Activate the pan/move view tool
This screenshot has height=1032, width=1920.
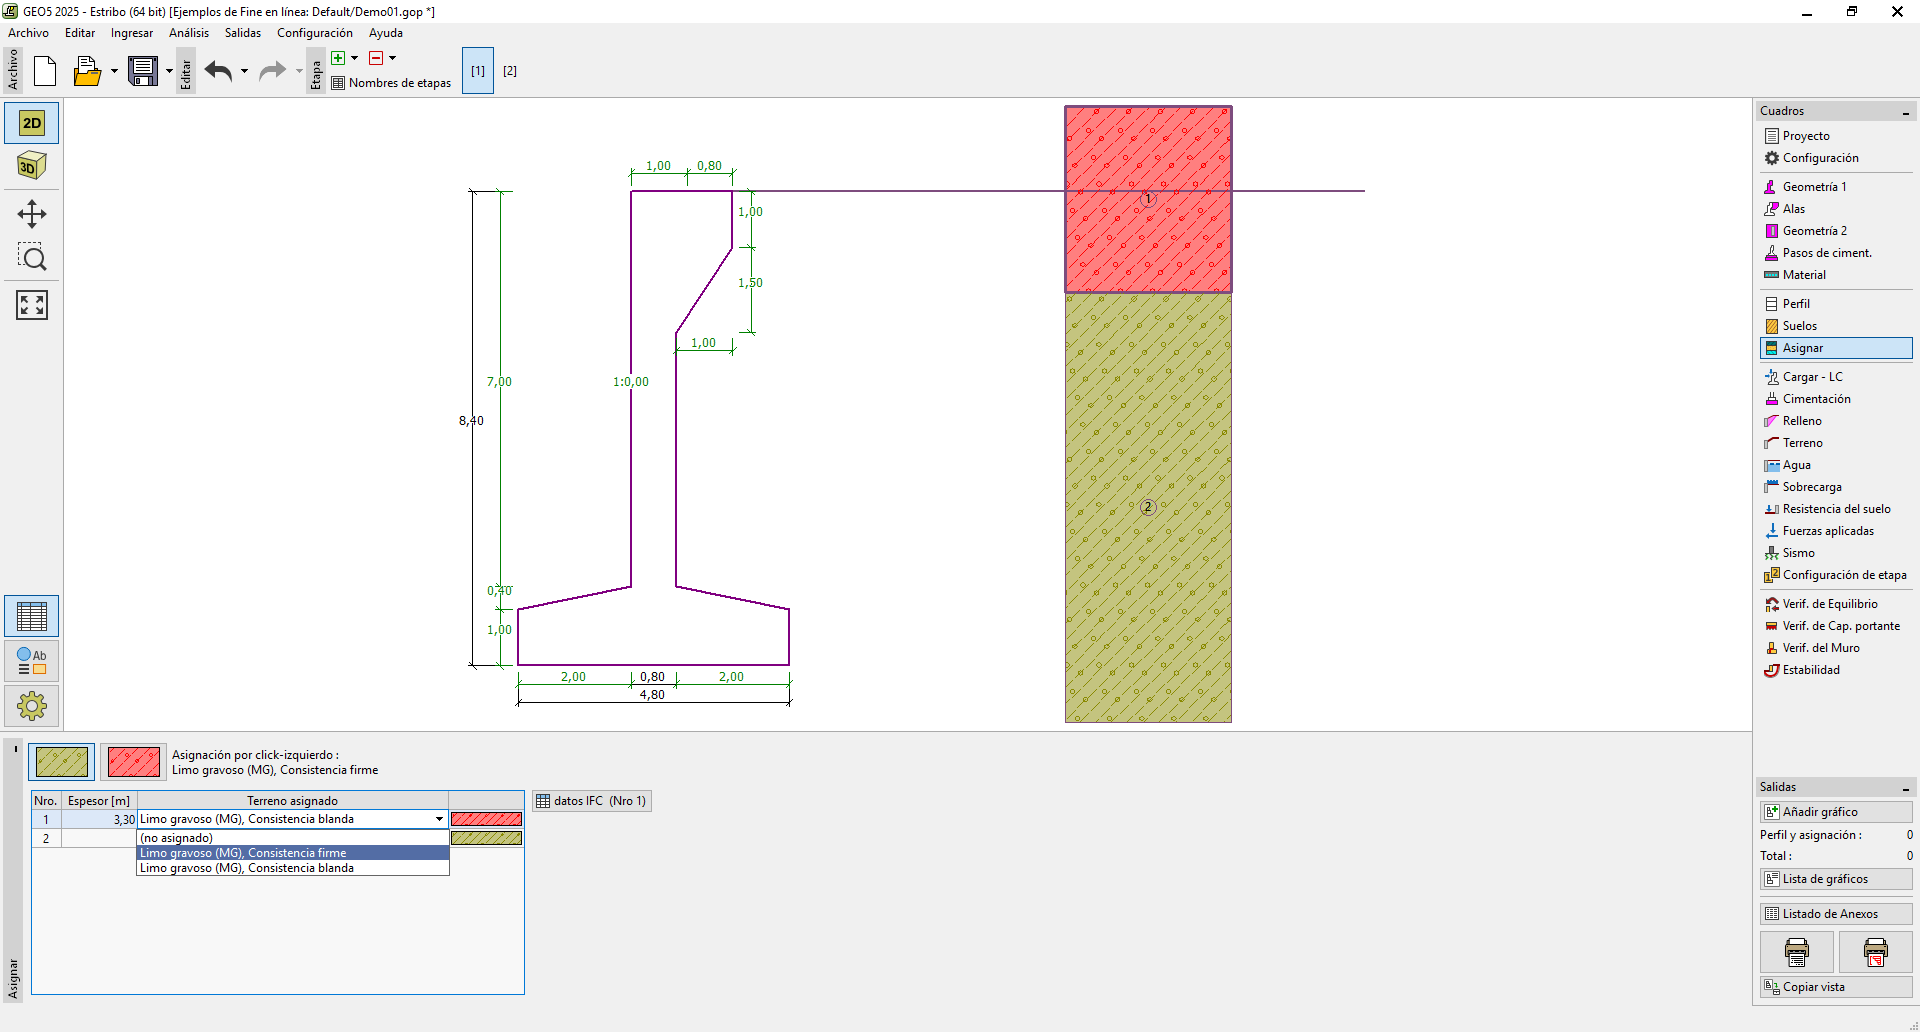pos(32,214)
